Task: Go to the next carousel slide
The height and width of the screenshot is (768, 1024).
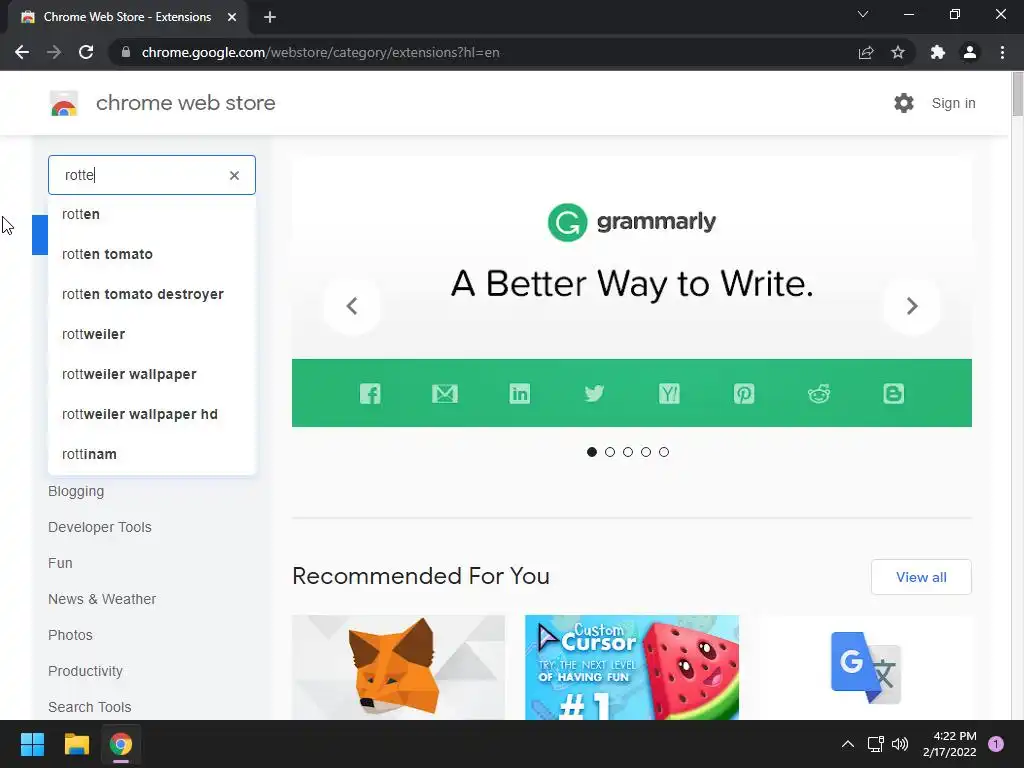Action: pyautogui.click(x=912, y=306)
